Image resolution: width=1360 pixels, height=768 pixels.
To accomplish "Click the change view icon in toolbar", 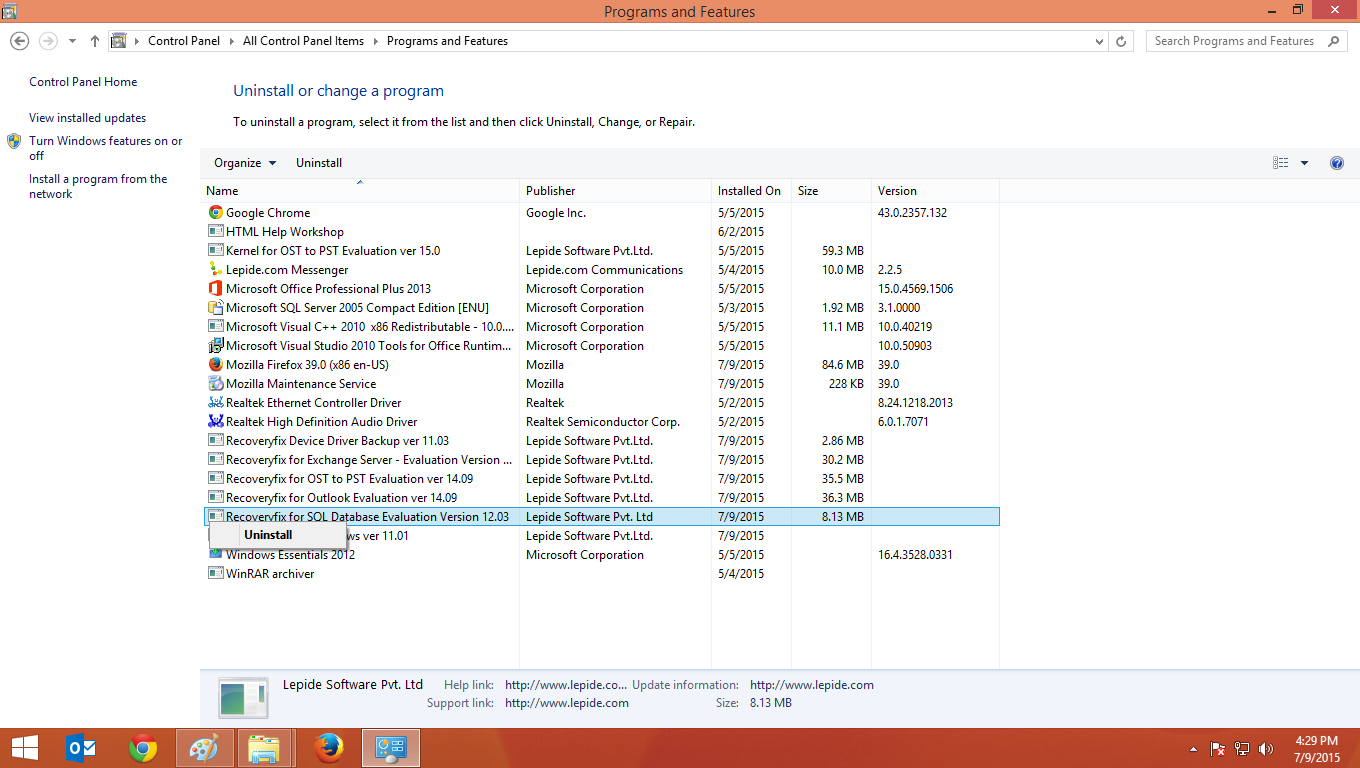I will (x=1281, y=163).
